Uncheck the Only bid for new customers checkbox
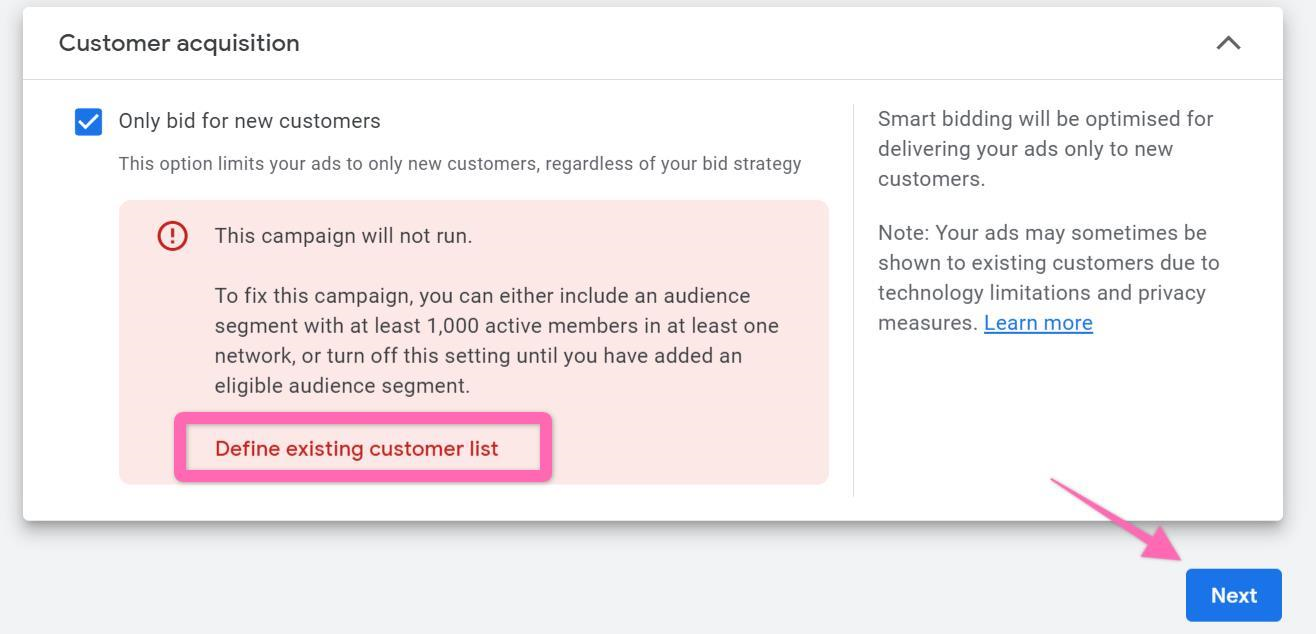The height and width of the screenshot is (634, 1316). (88, 122)
